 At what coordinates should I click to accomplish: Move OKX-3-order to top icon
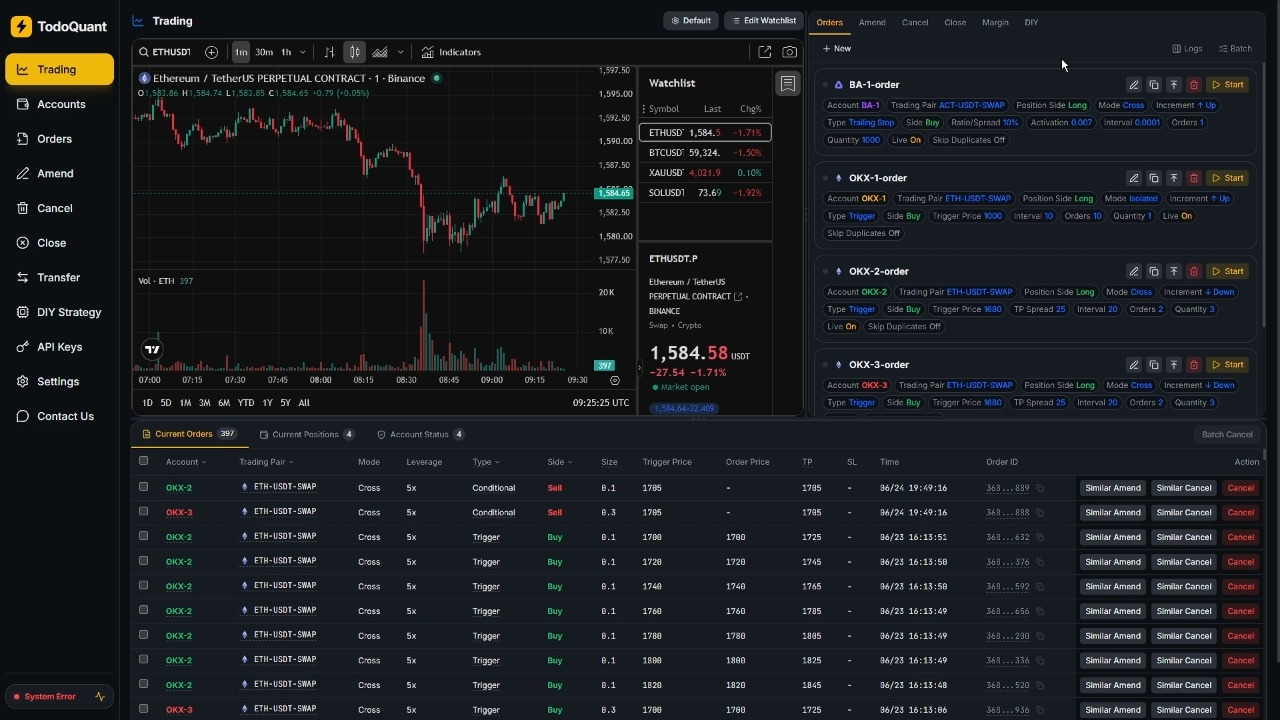click(x=1173, y=365)
